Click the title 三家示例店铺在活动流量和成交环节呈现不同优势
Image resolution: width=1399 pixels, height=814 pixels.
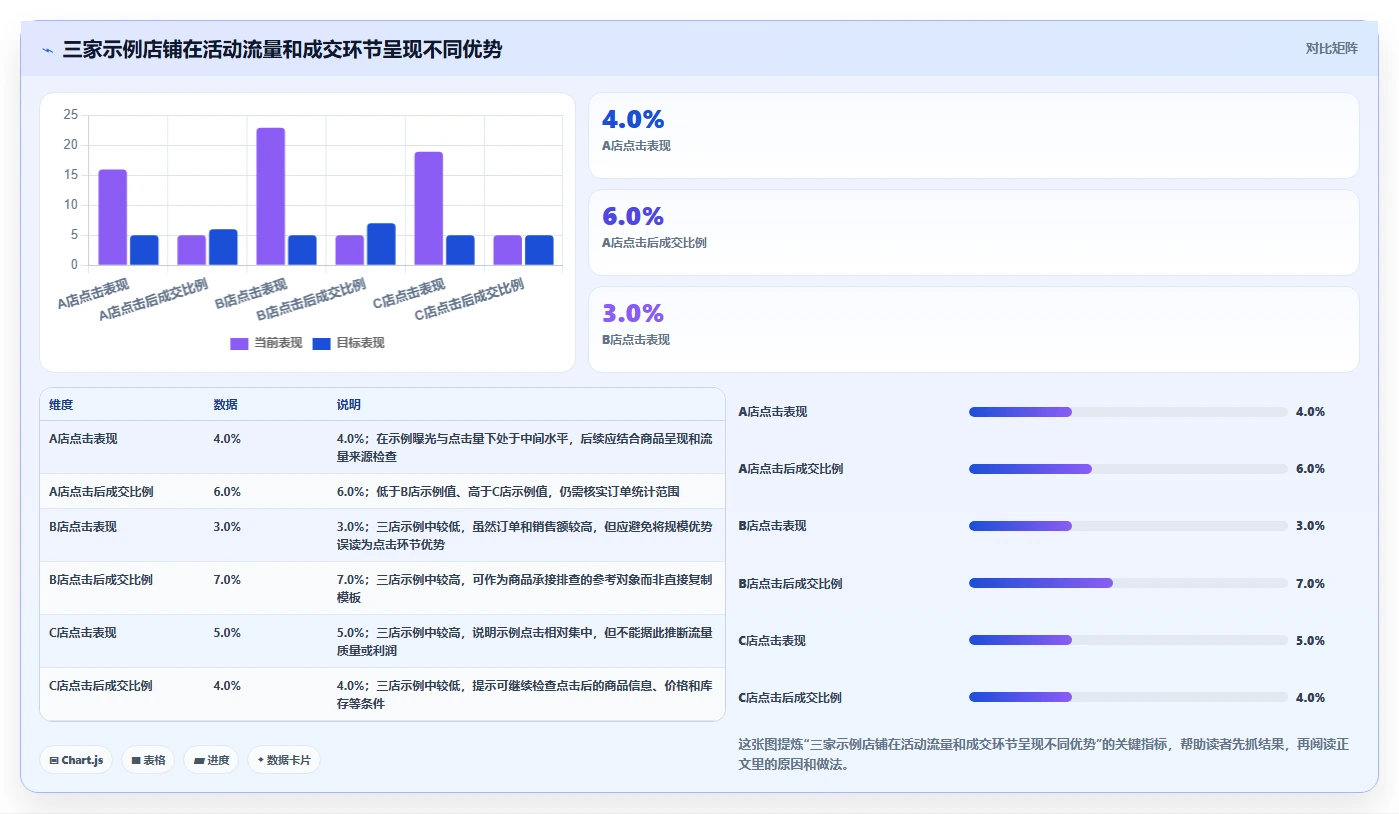click(282, 49)
